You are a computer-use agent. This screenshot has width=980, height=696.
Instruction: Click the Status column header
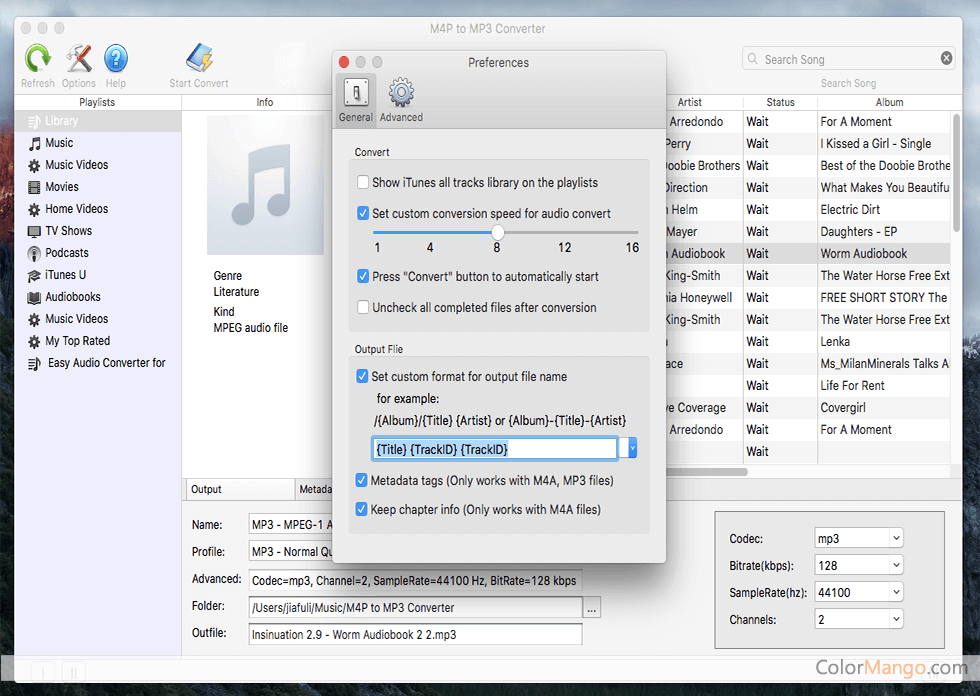click(x=780, y=102)
